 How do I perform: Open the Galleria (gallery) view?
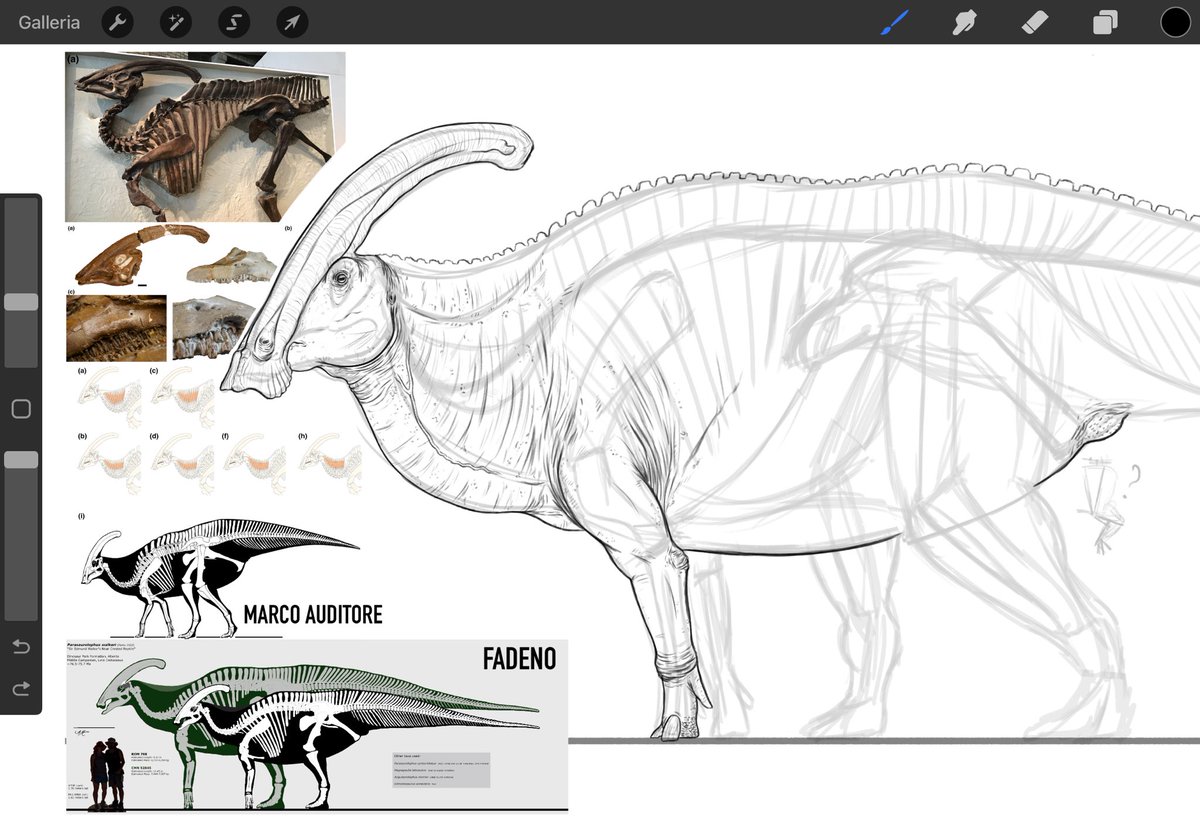pos(49,22)
